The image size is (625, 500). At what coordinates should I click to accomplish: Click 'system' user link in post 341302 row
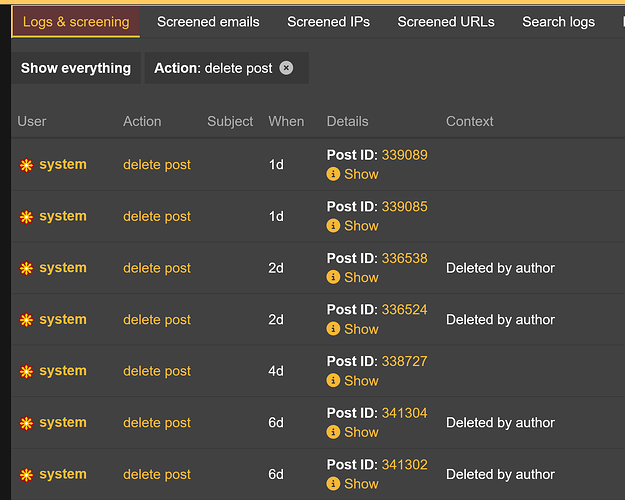click(63, 474)
